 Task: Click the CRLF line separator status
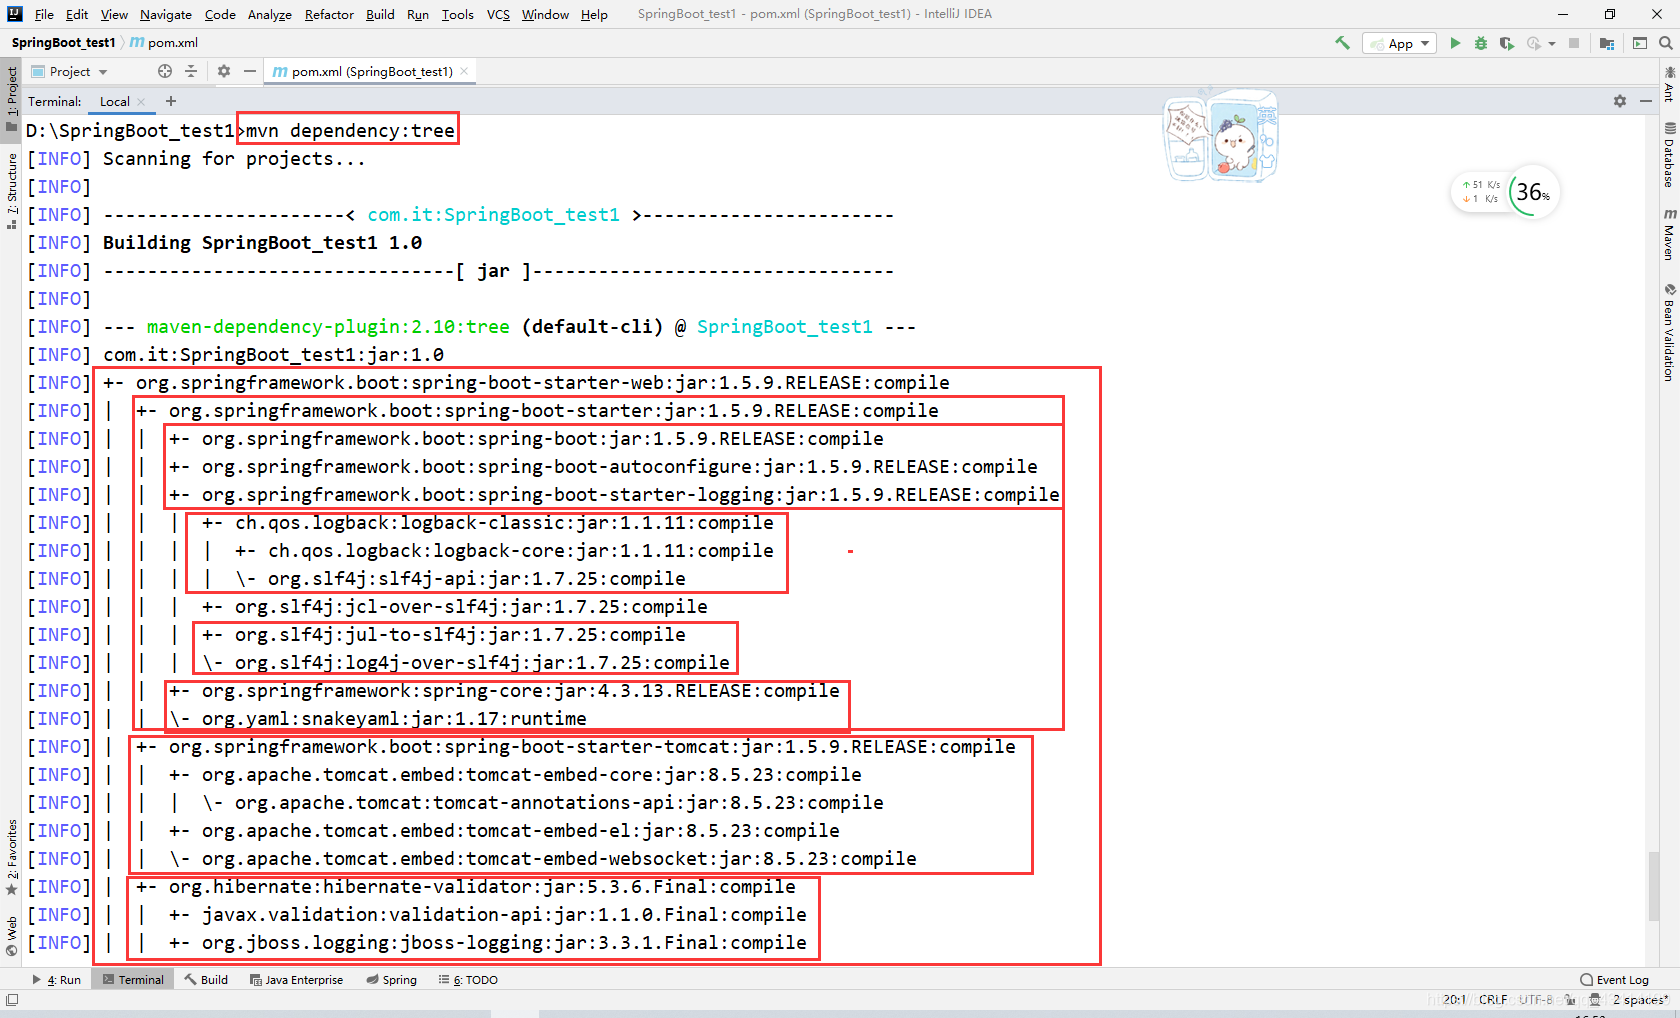pos(1492,1000)
